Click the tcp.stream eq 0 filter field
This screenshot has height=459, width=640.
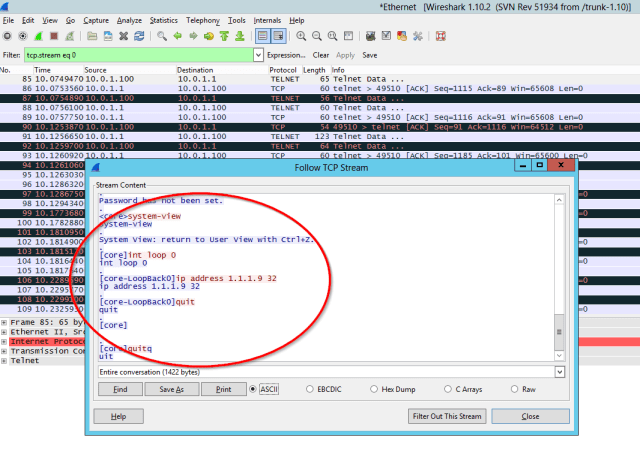(139, 55)
